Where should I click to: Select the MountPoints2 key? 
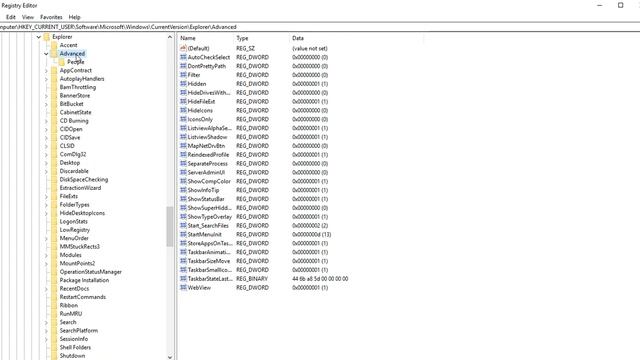pos(77,263)
